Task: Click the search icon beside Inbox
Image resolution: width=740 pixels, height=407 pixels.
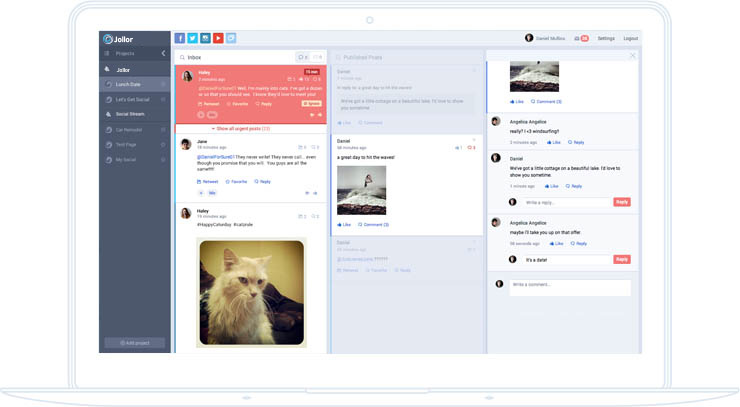Action: click(182, 57)
